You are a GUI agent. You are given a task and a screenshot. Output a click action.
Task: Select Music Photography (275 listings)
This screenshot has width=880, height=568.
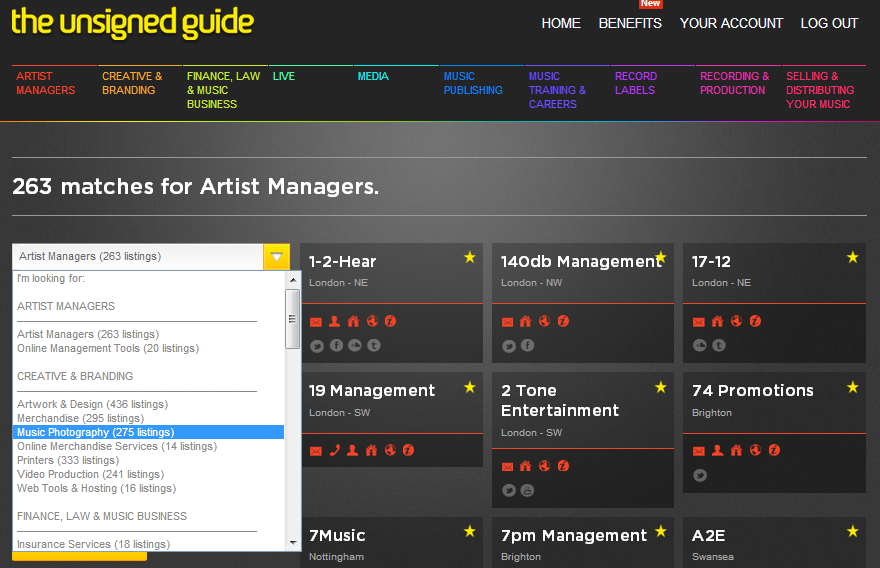pyautogui.click(x=148, y=432)
